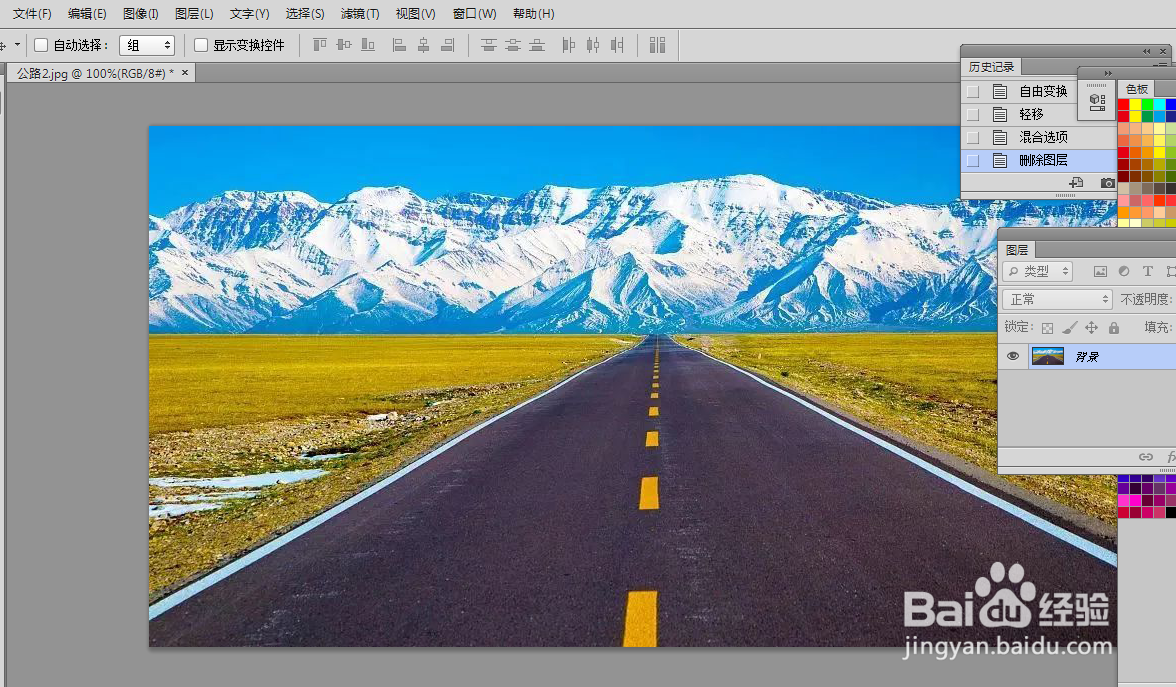Open the 文字(Y) menu
The width and height of the screenshot is (1176, 687).
[249, 14]
